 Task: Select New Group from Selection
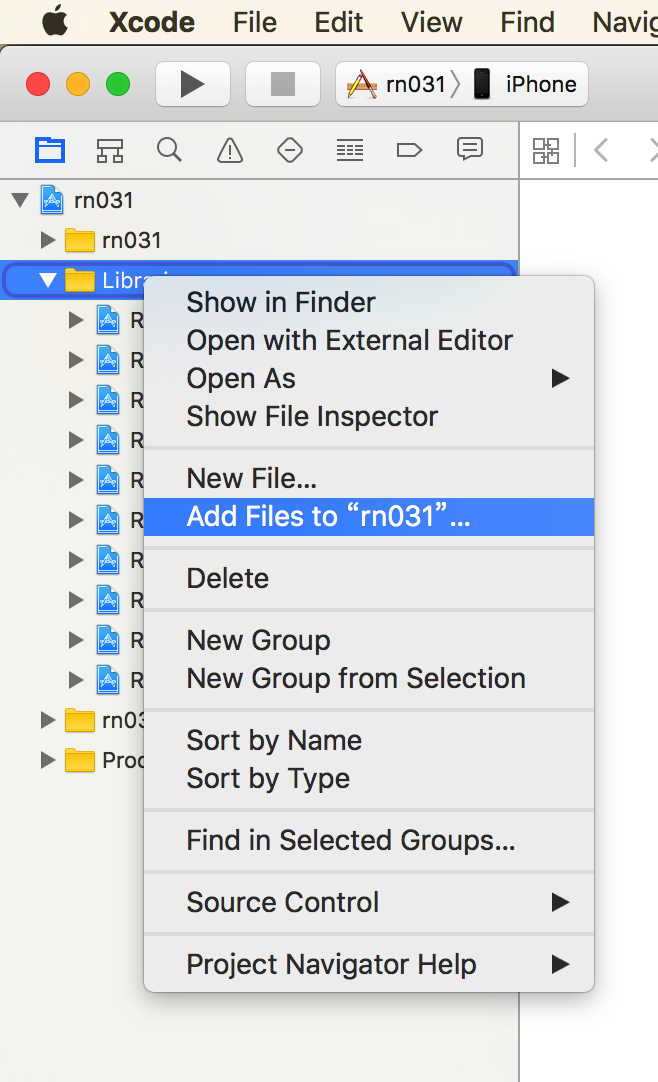356,678
